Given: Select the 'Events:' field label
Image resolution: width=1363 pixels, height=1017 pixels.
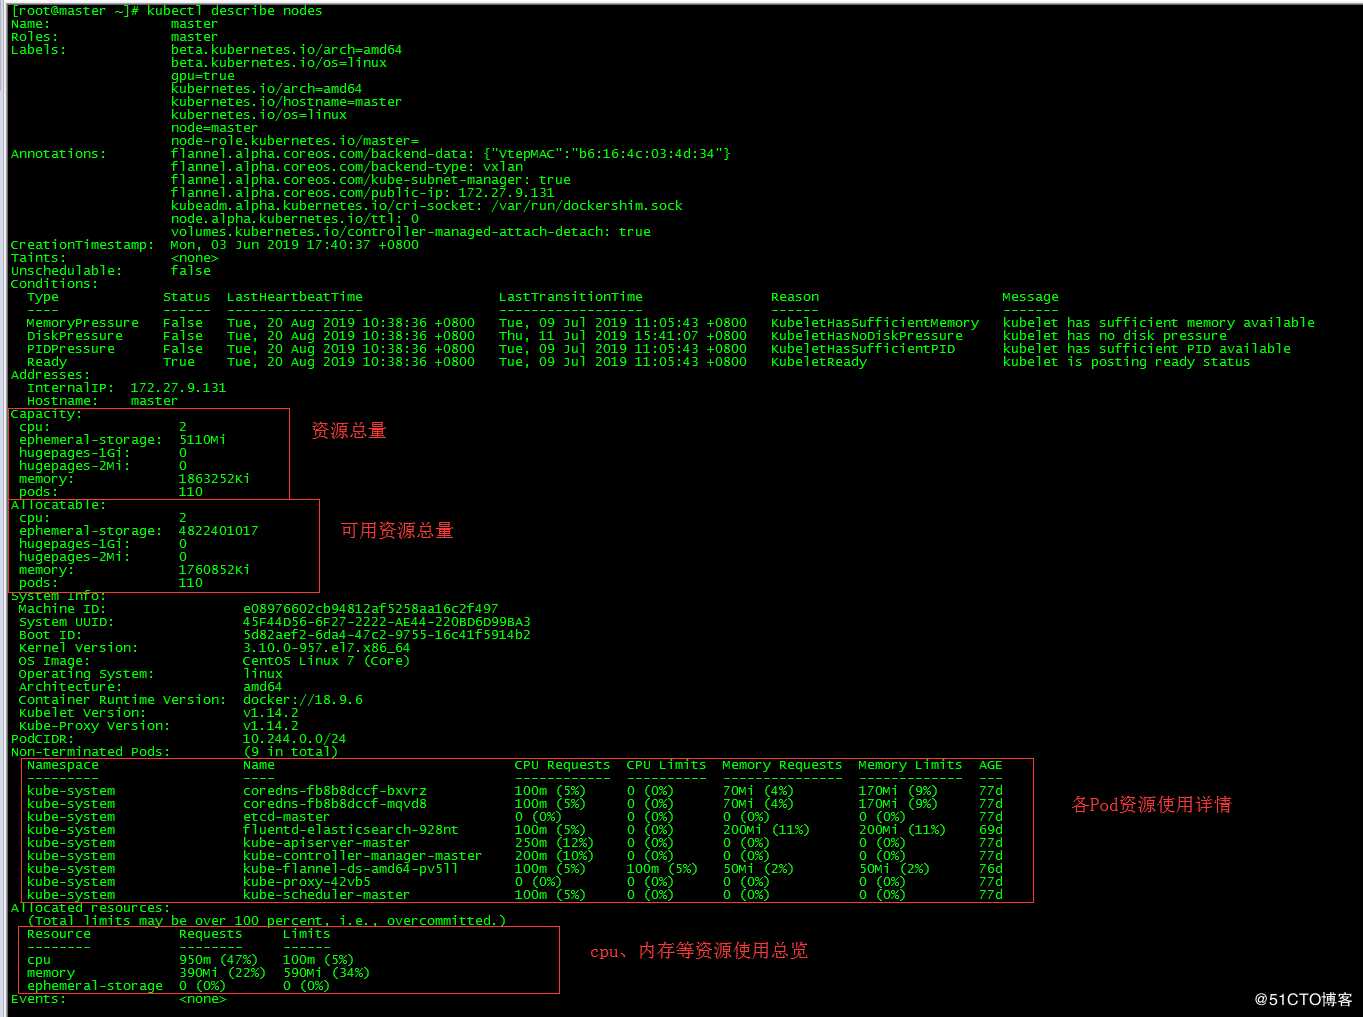Looking at the screenshot, I should click(38, 999).
